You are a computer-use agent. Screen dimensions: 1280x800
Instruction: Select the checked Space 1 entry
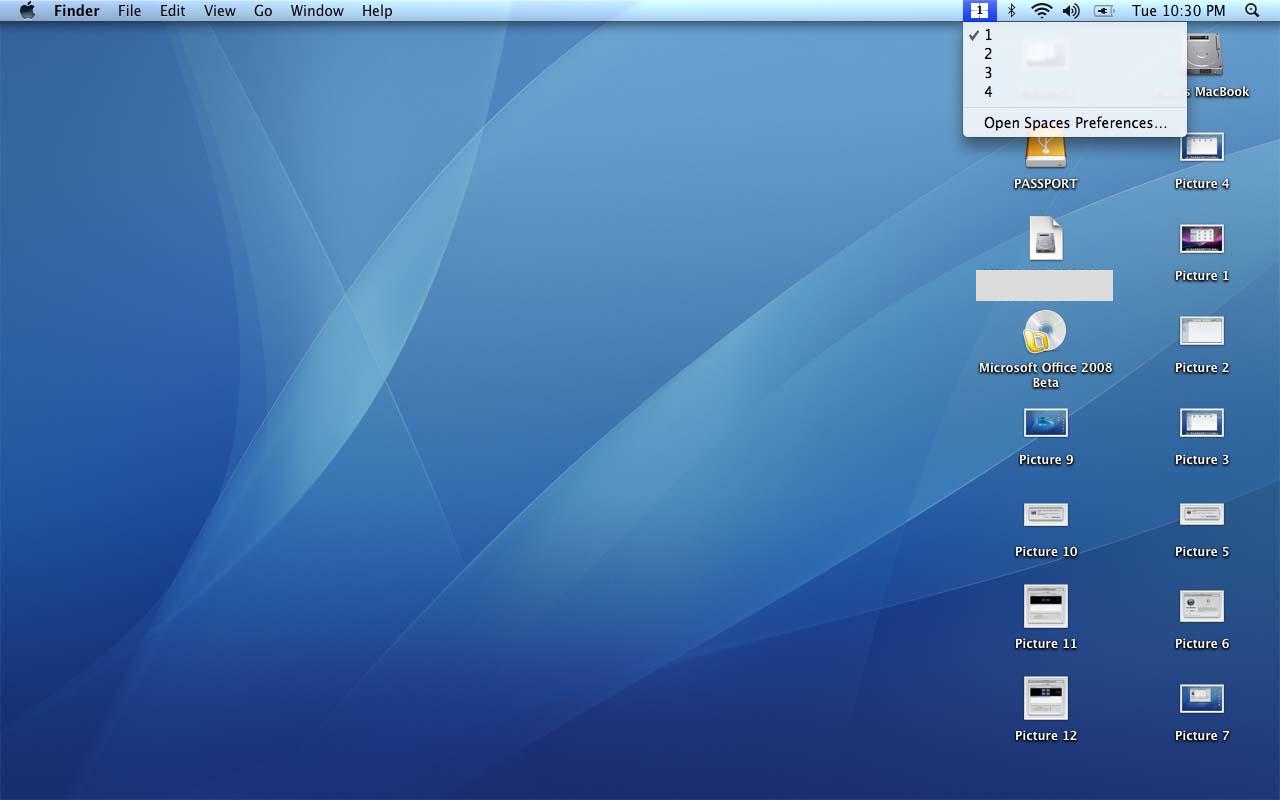point(988,35)
